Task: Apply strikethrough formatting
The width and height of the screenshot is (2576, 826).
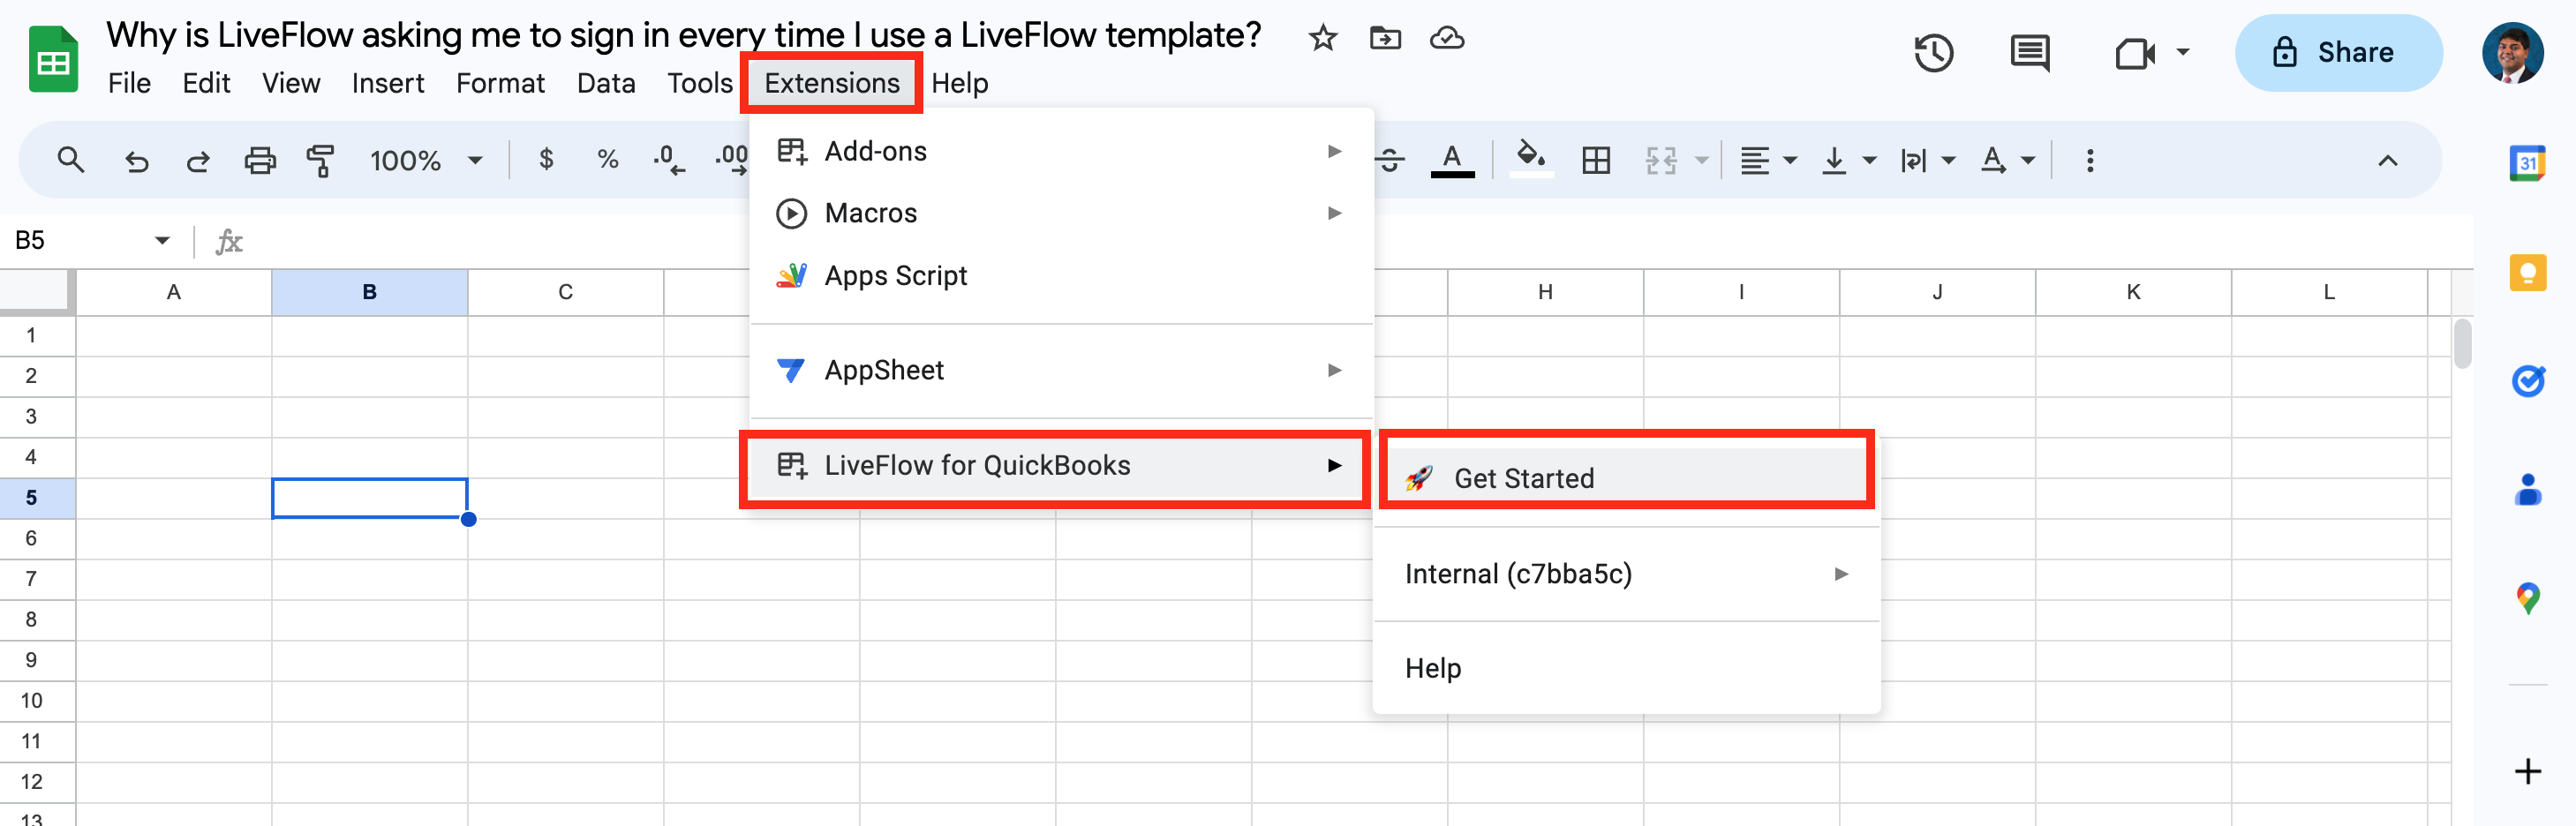Action: pos(1390,160)
